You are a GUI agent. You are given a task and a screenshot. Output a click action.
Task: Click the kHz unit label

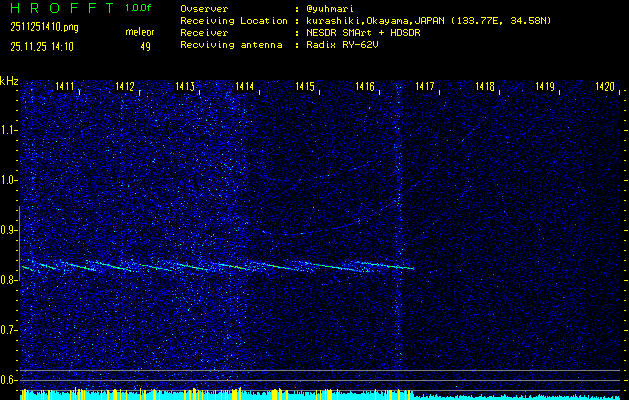point(9,82)
